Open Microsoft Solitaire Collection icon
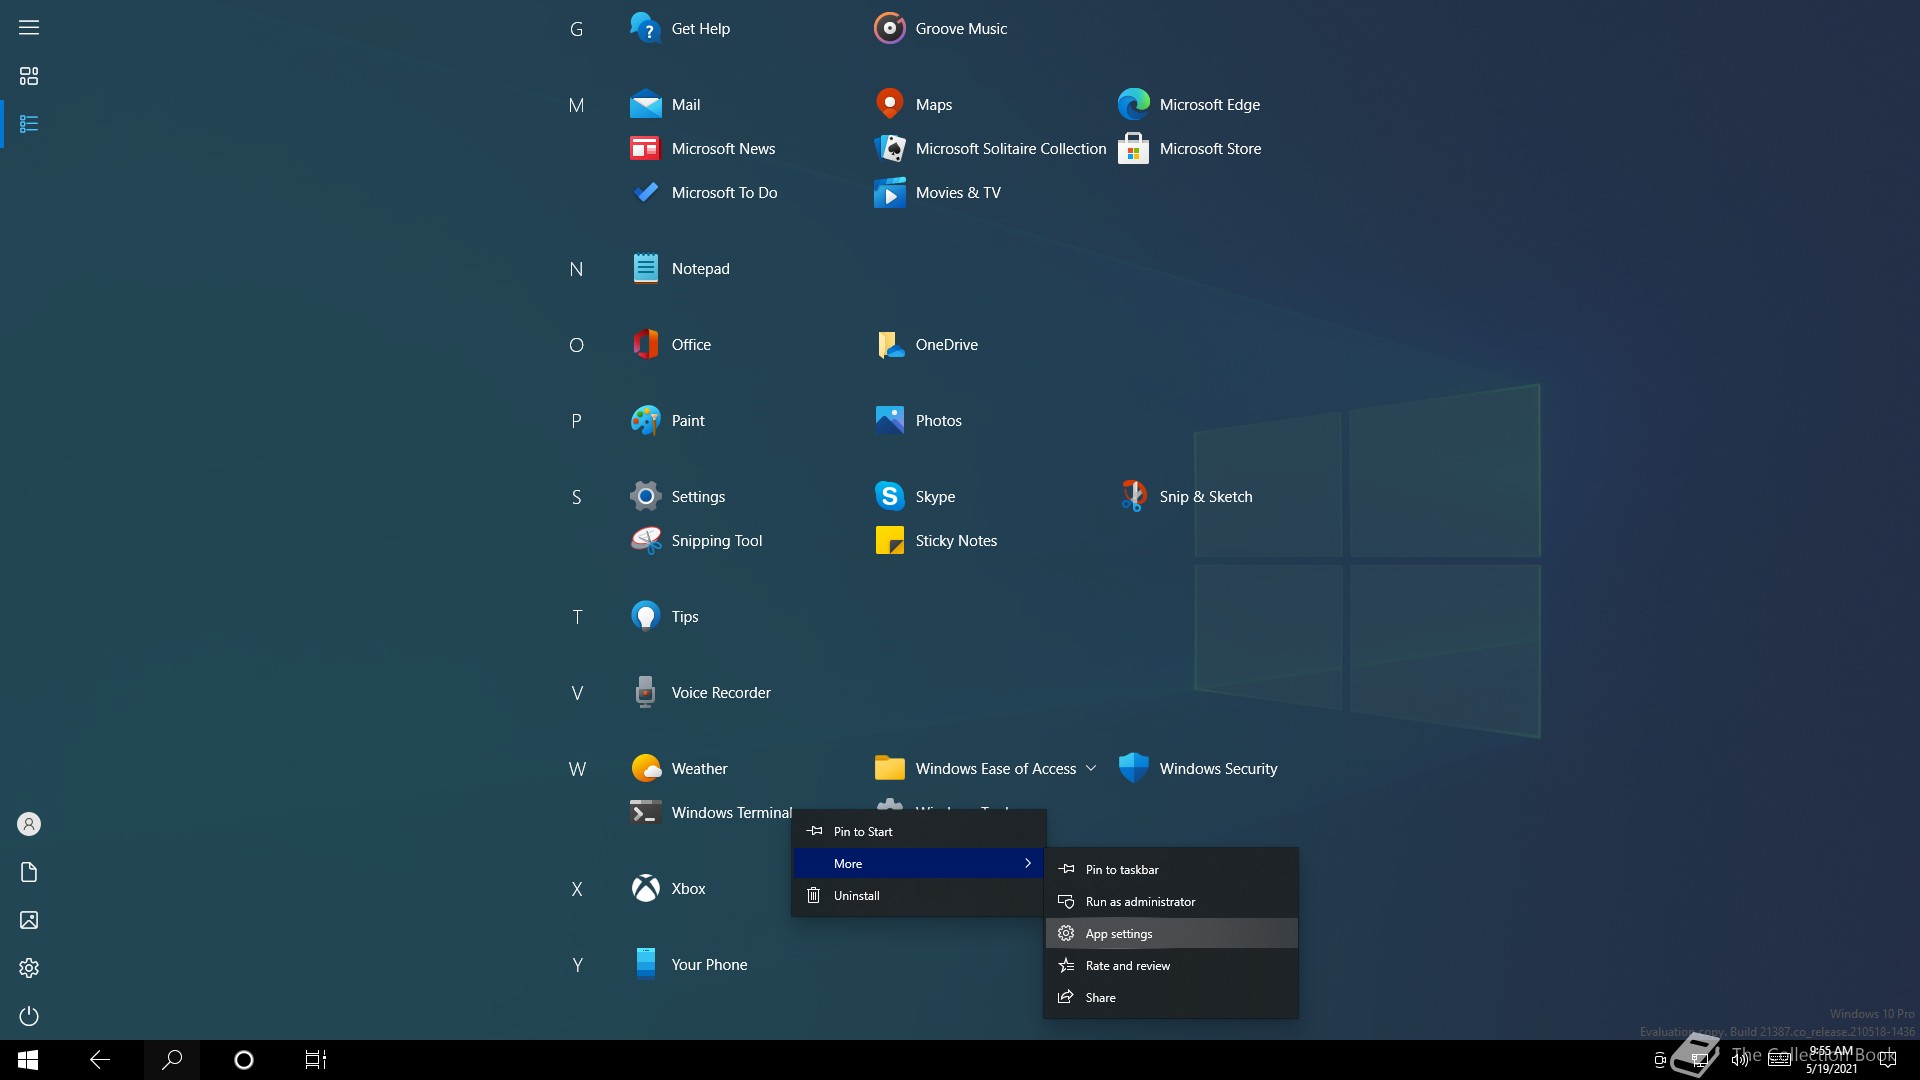This screenshot has height=1080, width=1920. pos(889,148)
